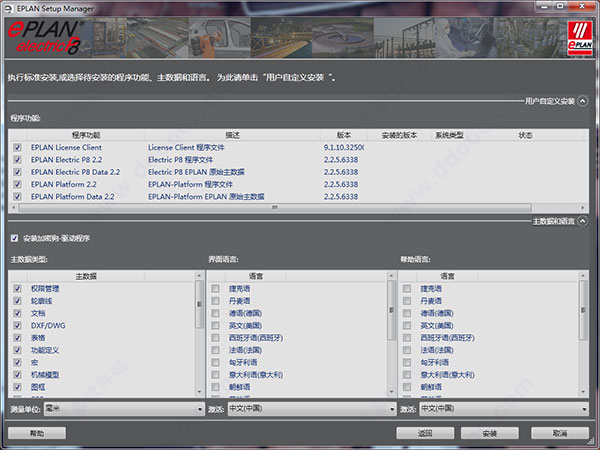Click the EPLAN logo icon at top right
600x450 pixels.
pyautogui.click(x=580, y=38)
